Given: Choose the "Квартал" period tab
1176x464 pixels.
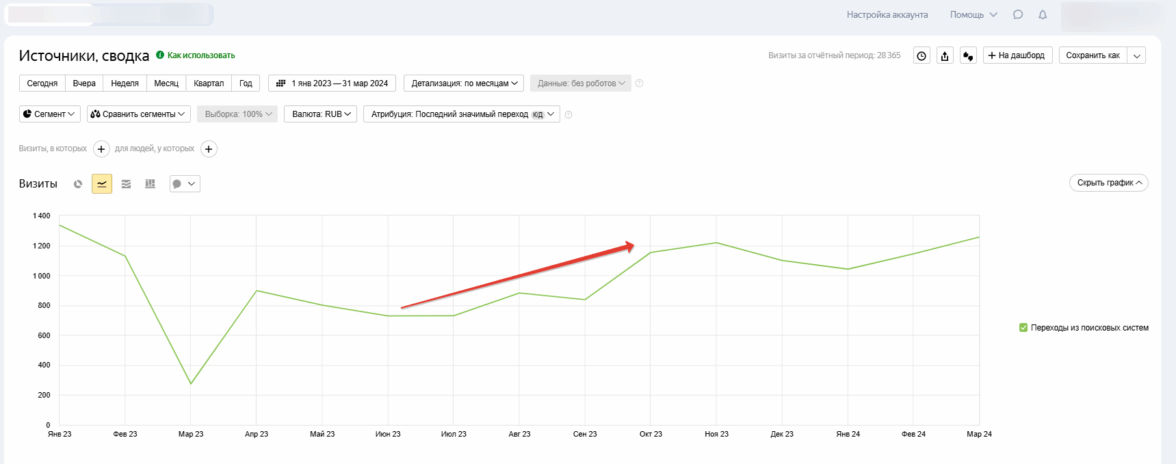Looking at the screenshot, I should pyautogui.click(x=208, y=83).
